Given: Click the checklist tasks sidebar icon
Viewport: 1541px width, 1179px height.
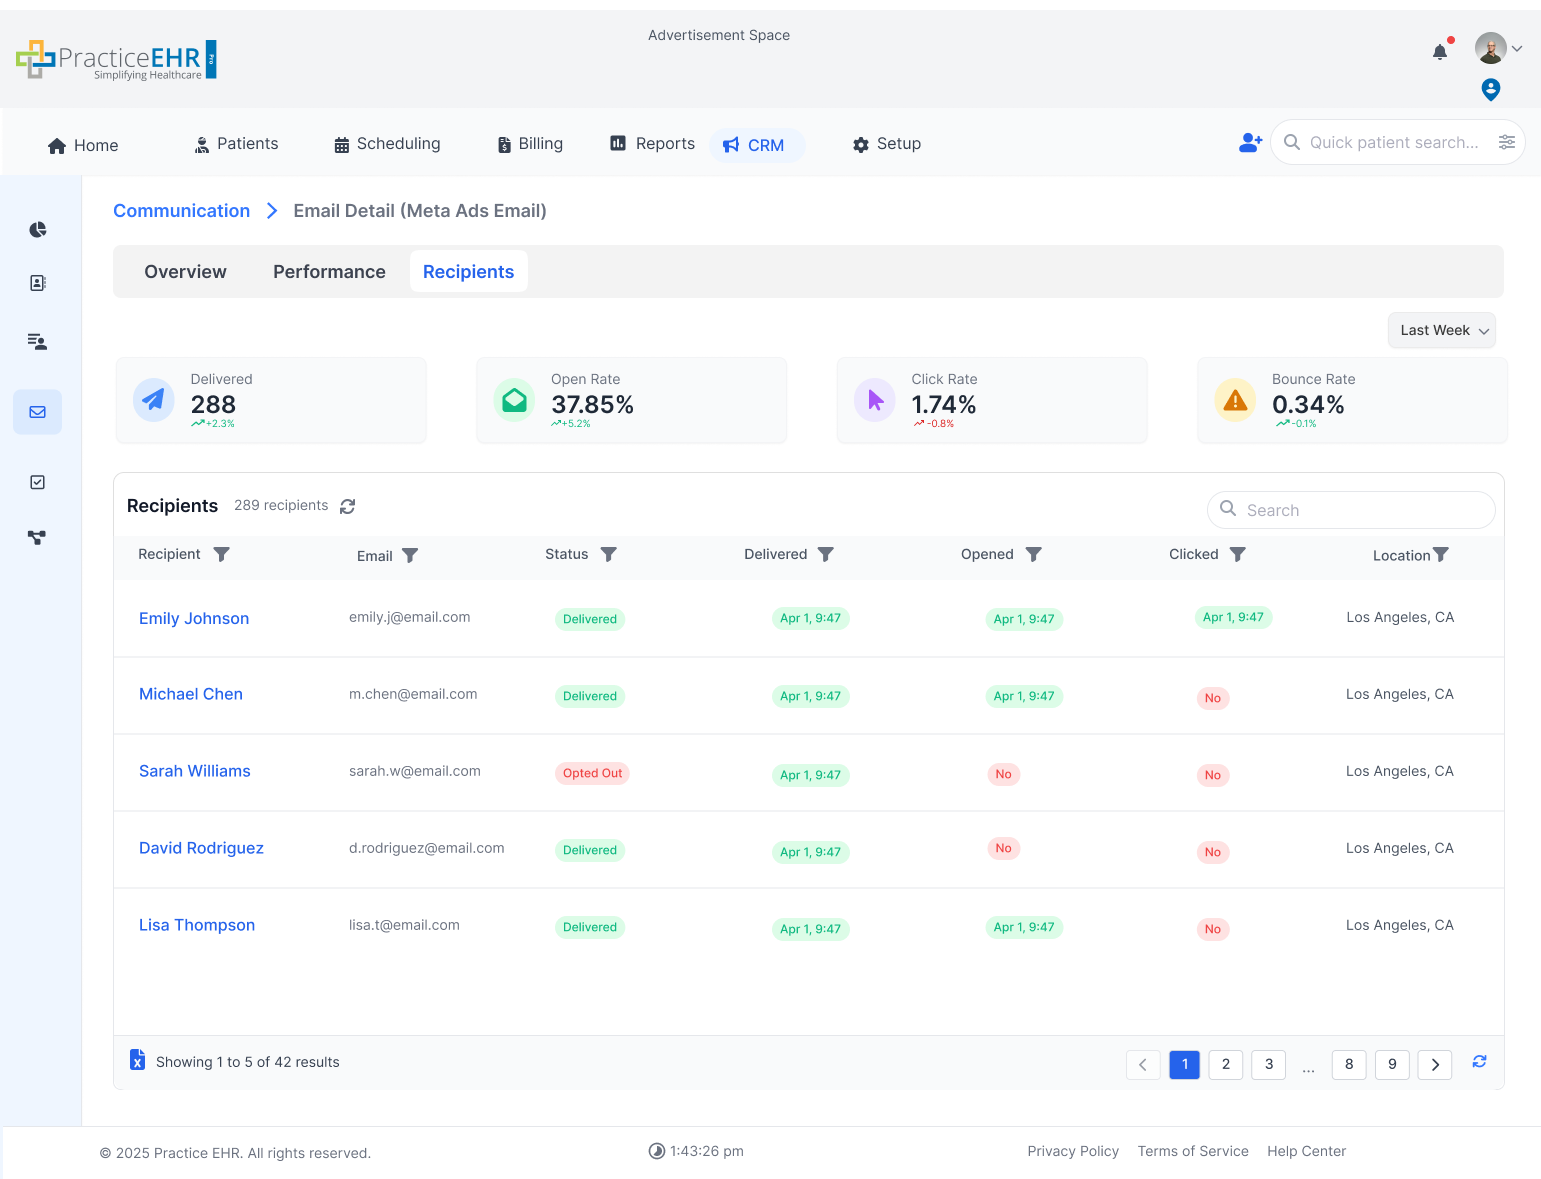Looking at the screenshot, I should (38, 482).
